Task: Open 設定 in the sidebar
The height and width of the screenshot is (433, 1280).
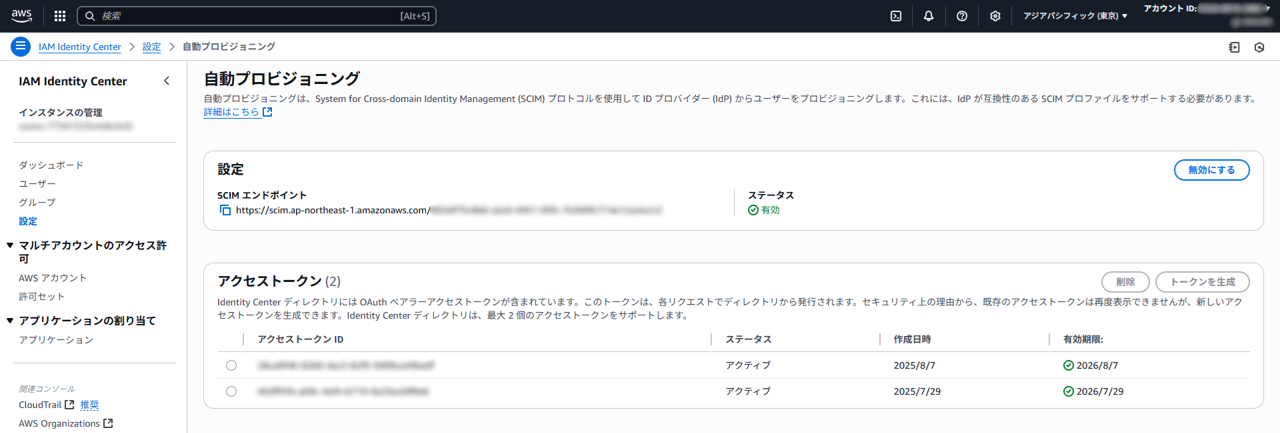Action: (28, 221)
